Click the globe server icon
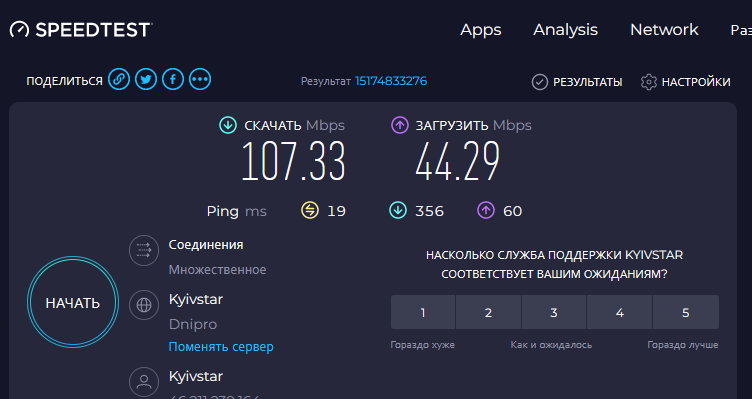Screen dimensions: 752x399 pyautogui.click(x=144, y=305)
